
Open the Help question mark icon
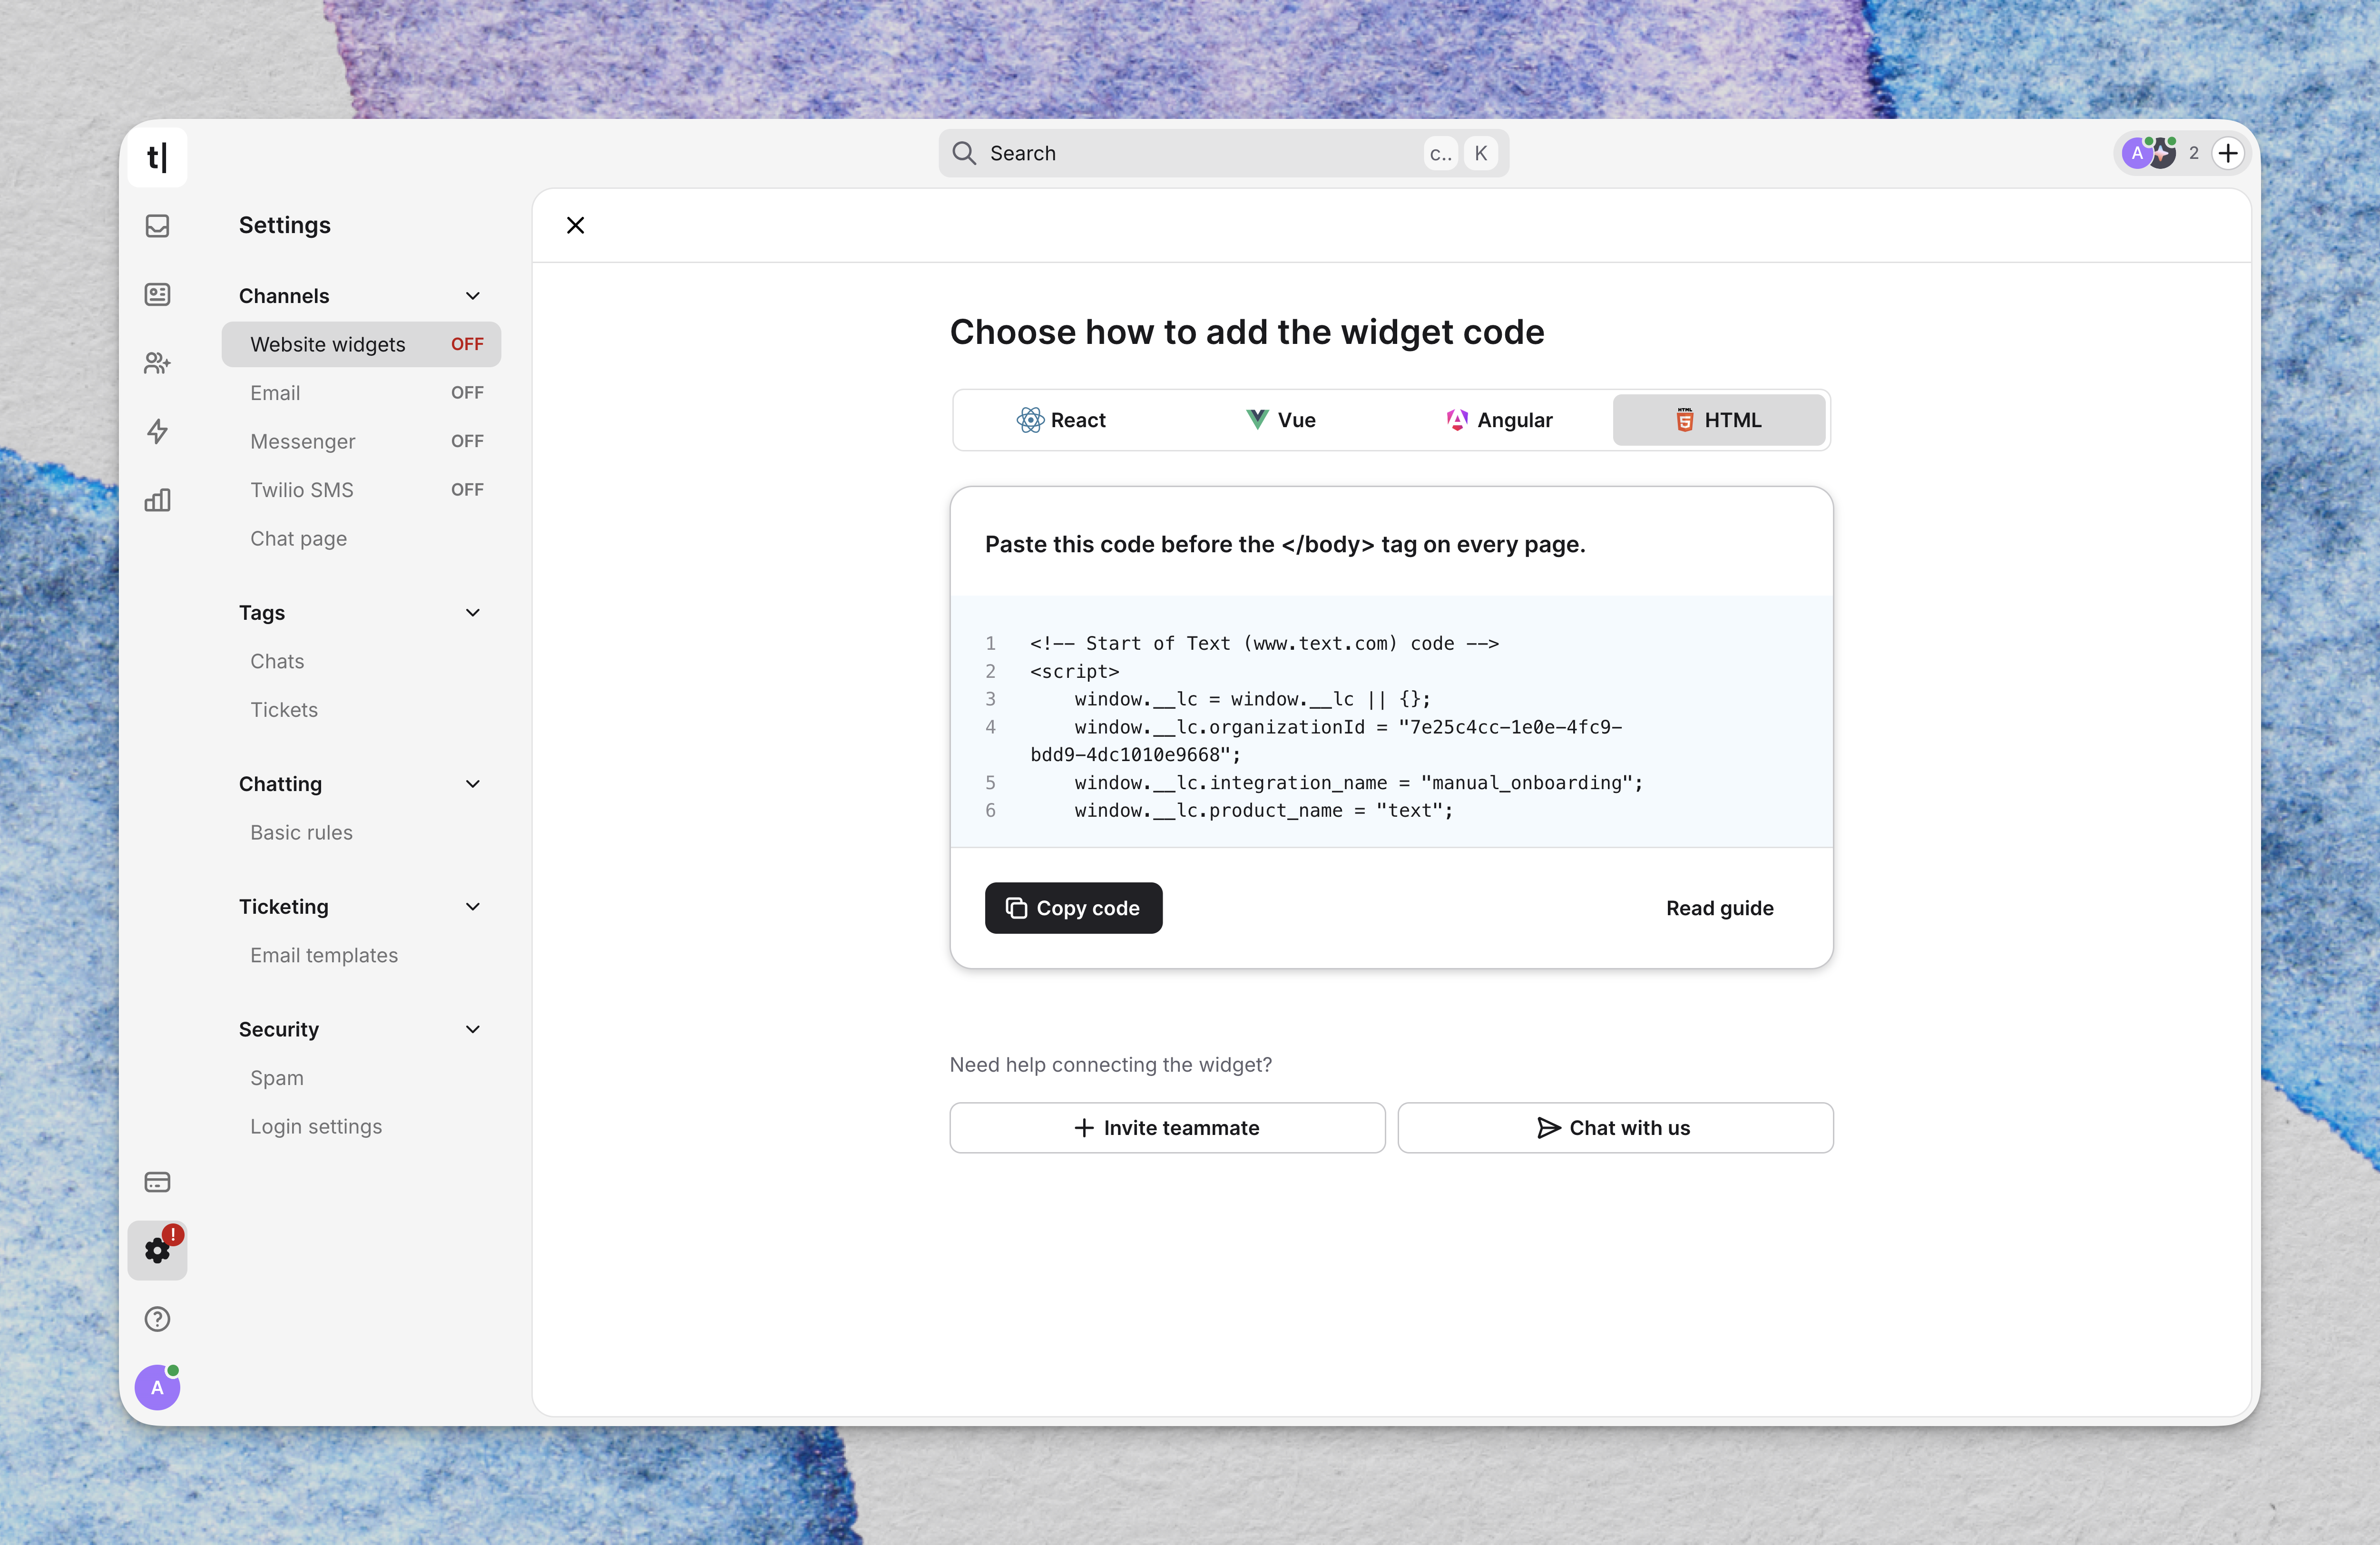[x=157, y=1319]
